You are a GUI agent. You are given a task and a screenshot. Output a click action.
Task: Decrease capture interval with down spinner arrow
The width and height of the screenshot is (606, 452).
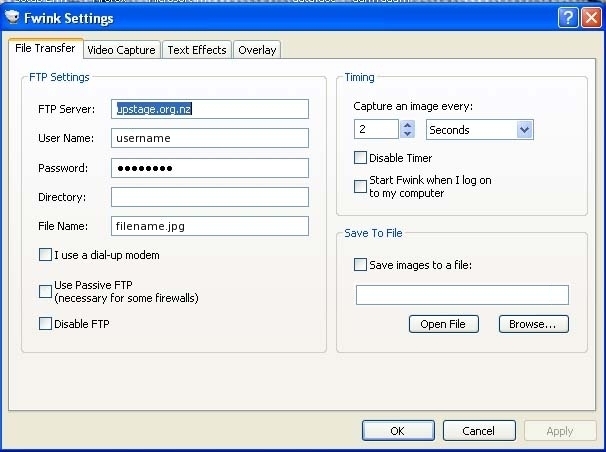pos(407,134)
